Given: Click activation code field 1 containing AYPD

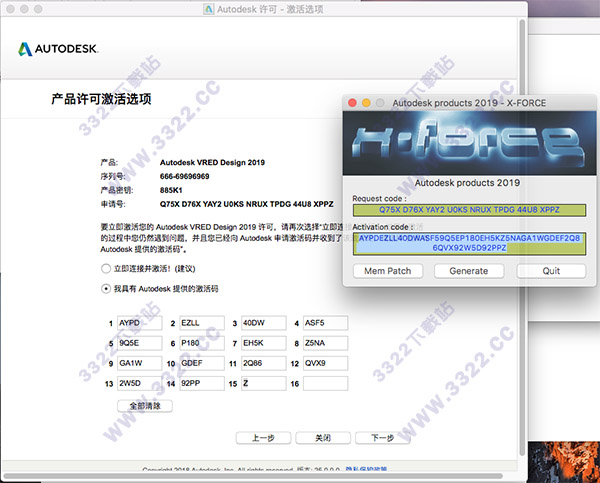Looking at the screenshot, I should [x=140, y=323].
